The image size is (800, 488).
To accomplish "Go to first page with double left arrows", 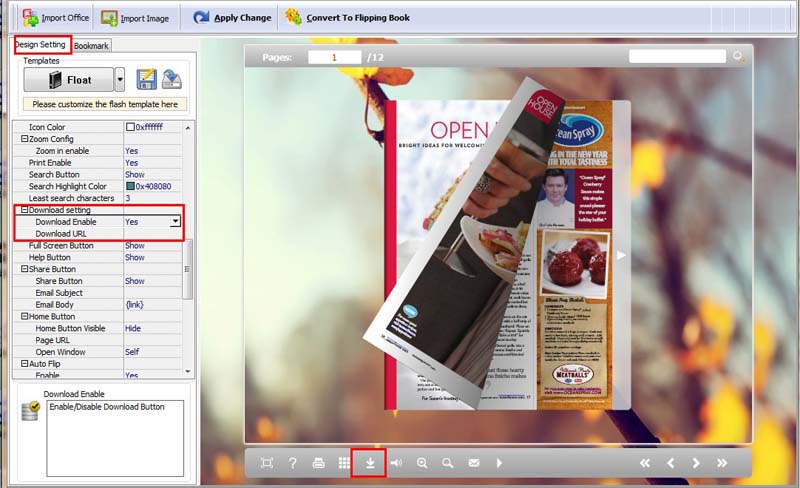I will pyautogui.click(x=645, y=463).
